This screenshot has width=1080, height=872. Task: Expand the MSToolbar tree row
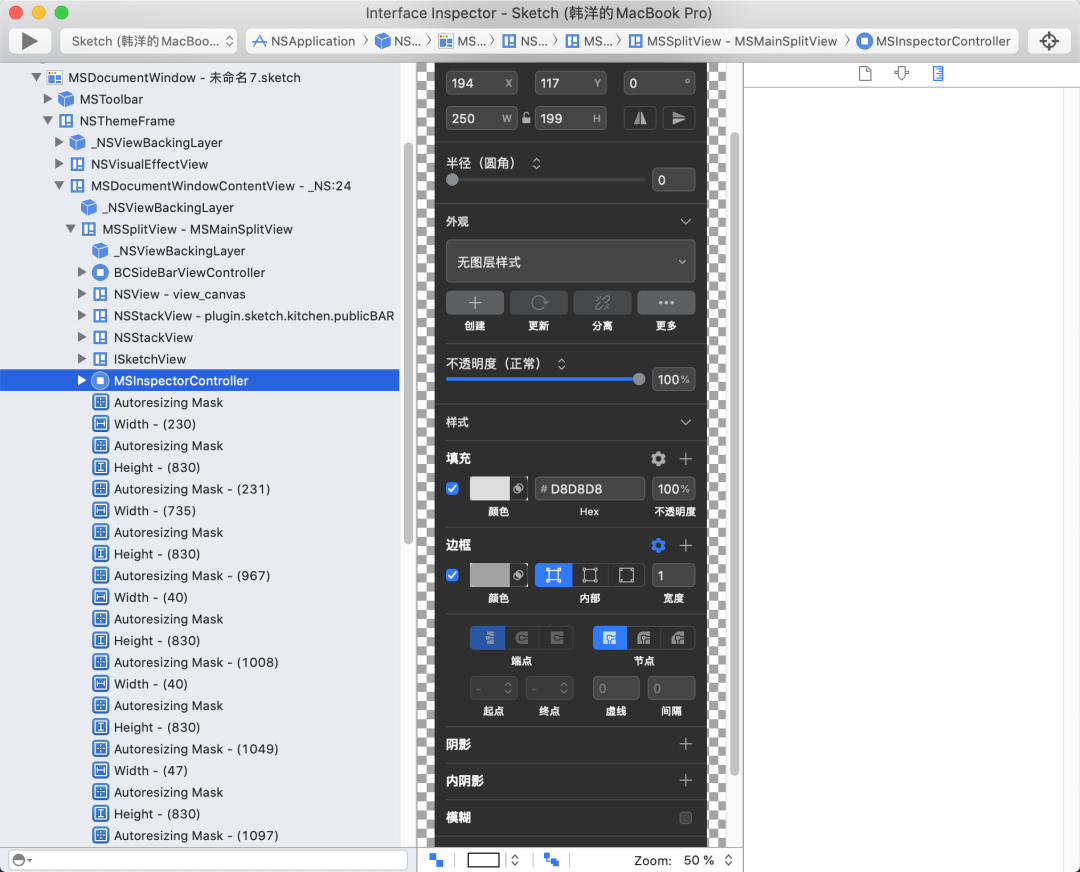click(x=48, y=99)
